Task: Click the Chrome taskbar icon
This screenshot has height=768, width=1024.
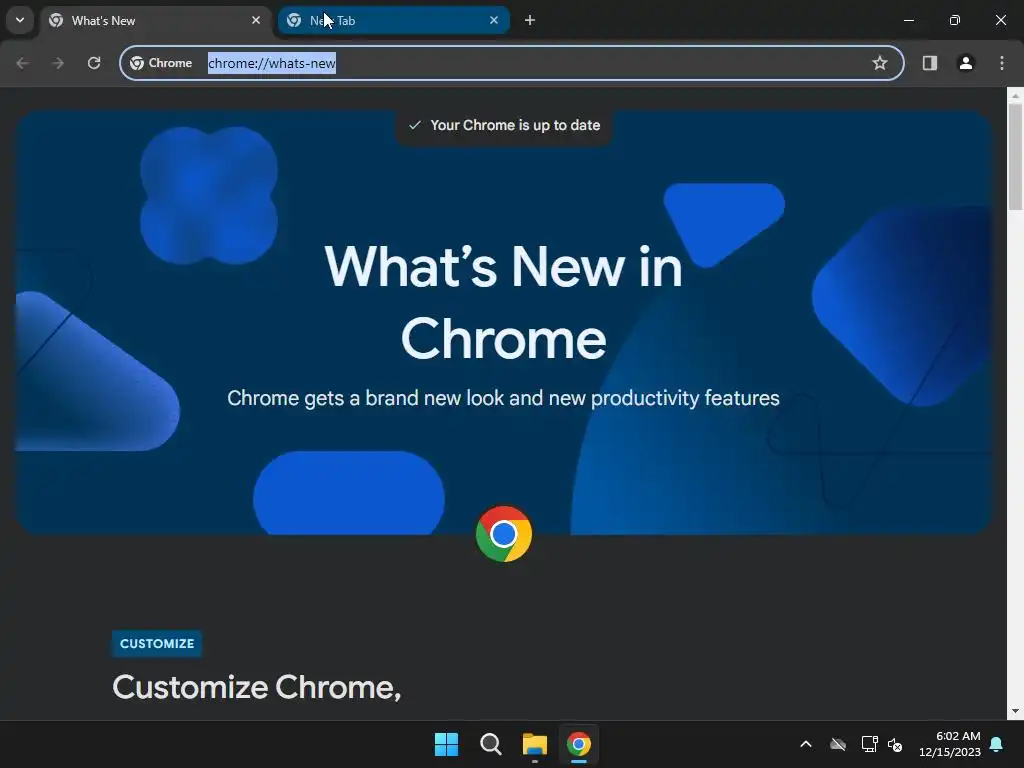Action: [x=579, y=744]
